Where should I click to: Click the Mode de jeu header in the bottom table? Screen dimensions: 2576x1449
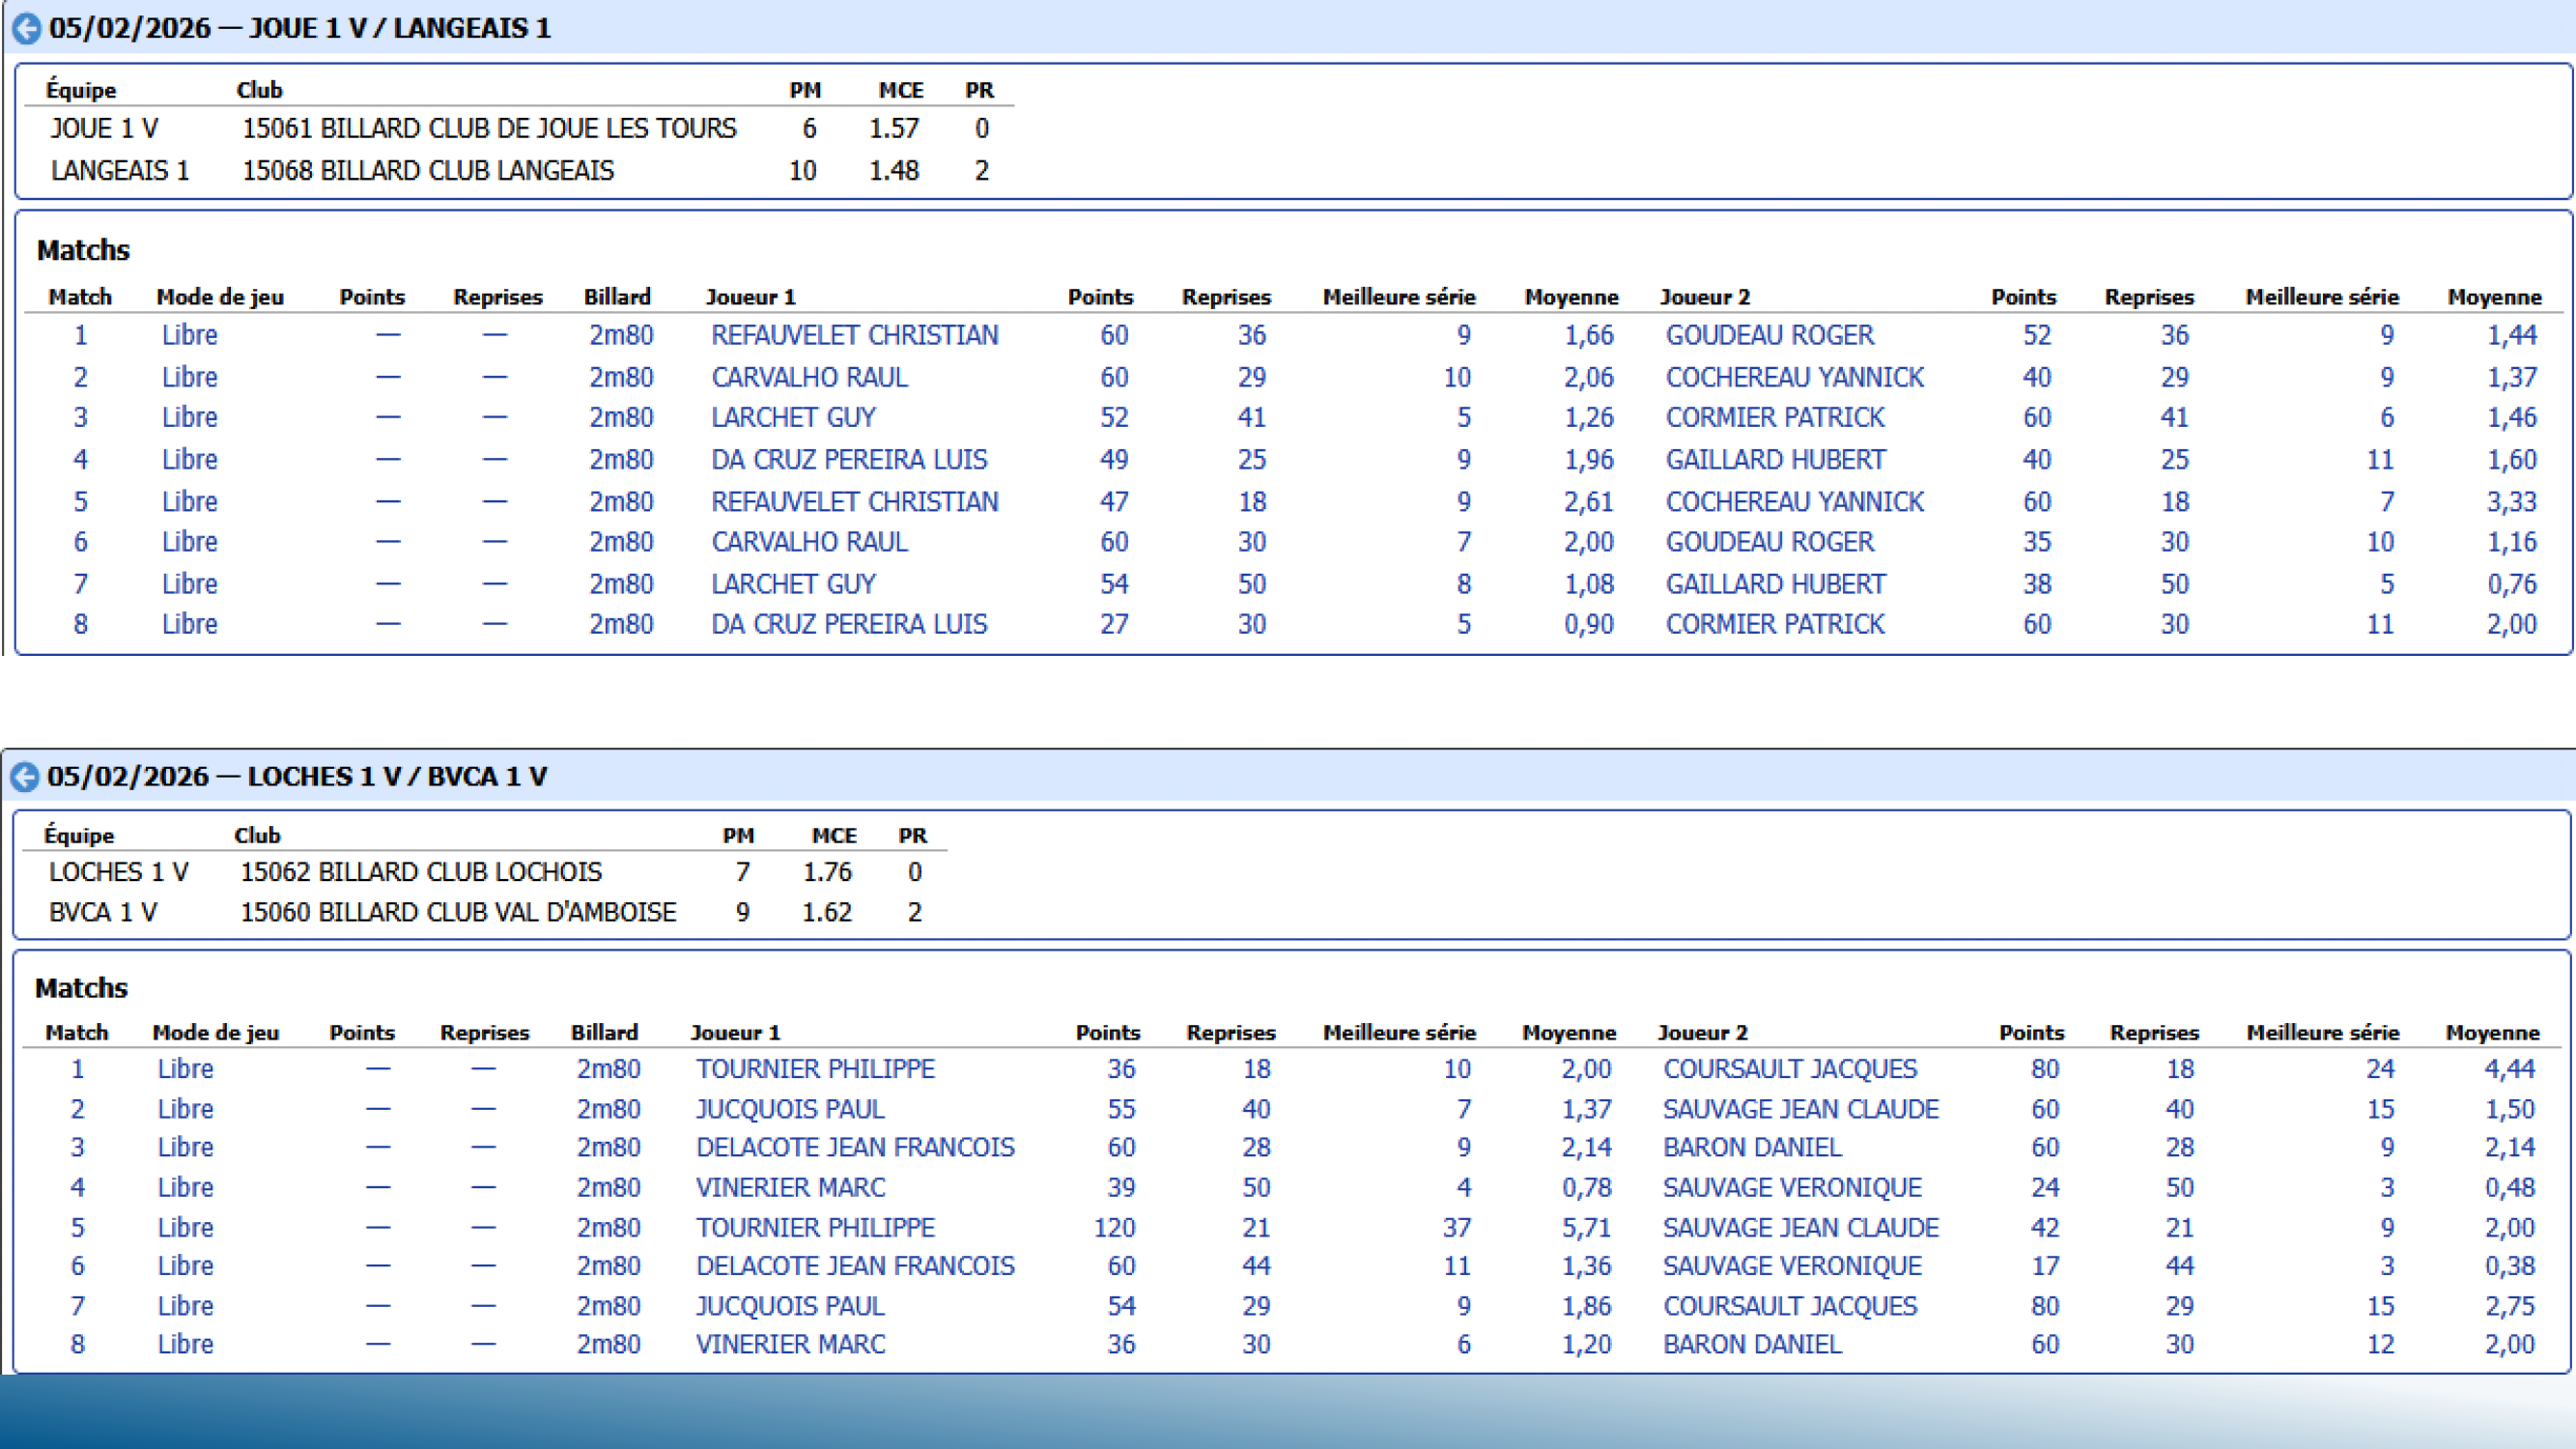215,1032
